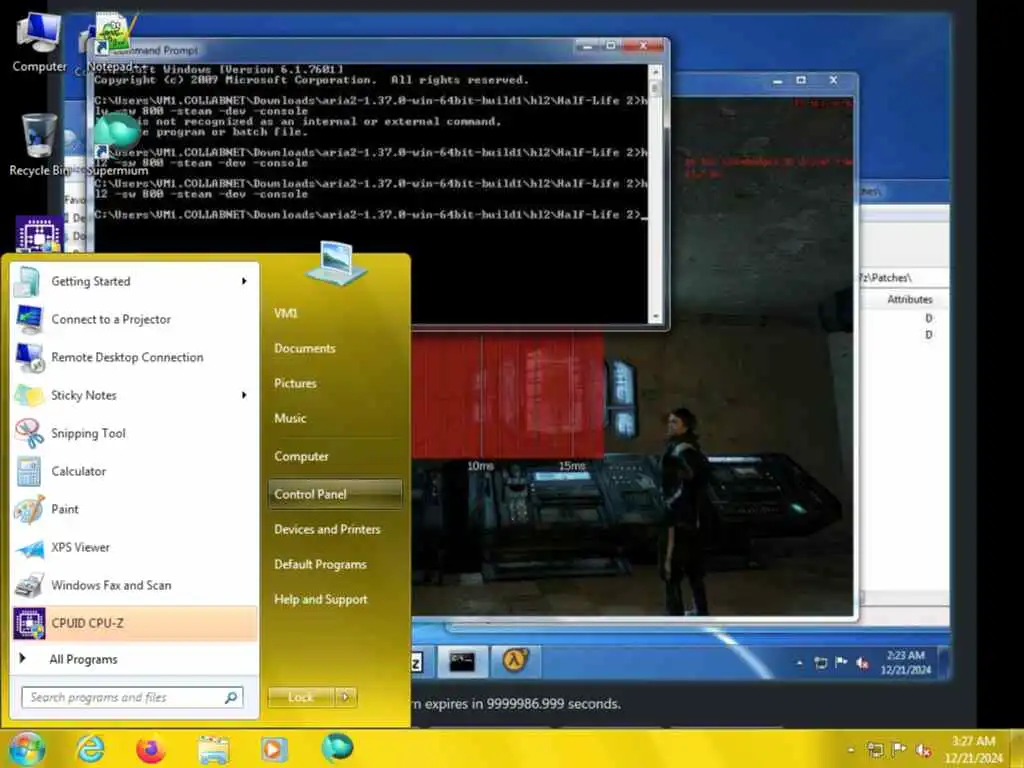Click the inner VM Action Center flag
1024x768 pixels.
click(841, 663)
